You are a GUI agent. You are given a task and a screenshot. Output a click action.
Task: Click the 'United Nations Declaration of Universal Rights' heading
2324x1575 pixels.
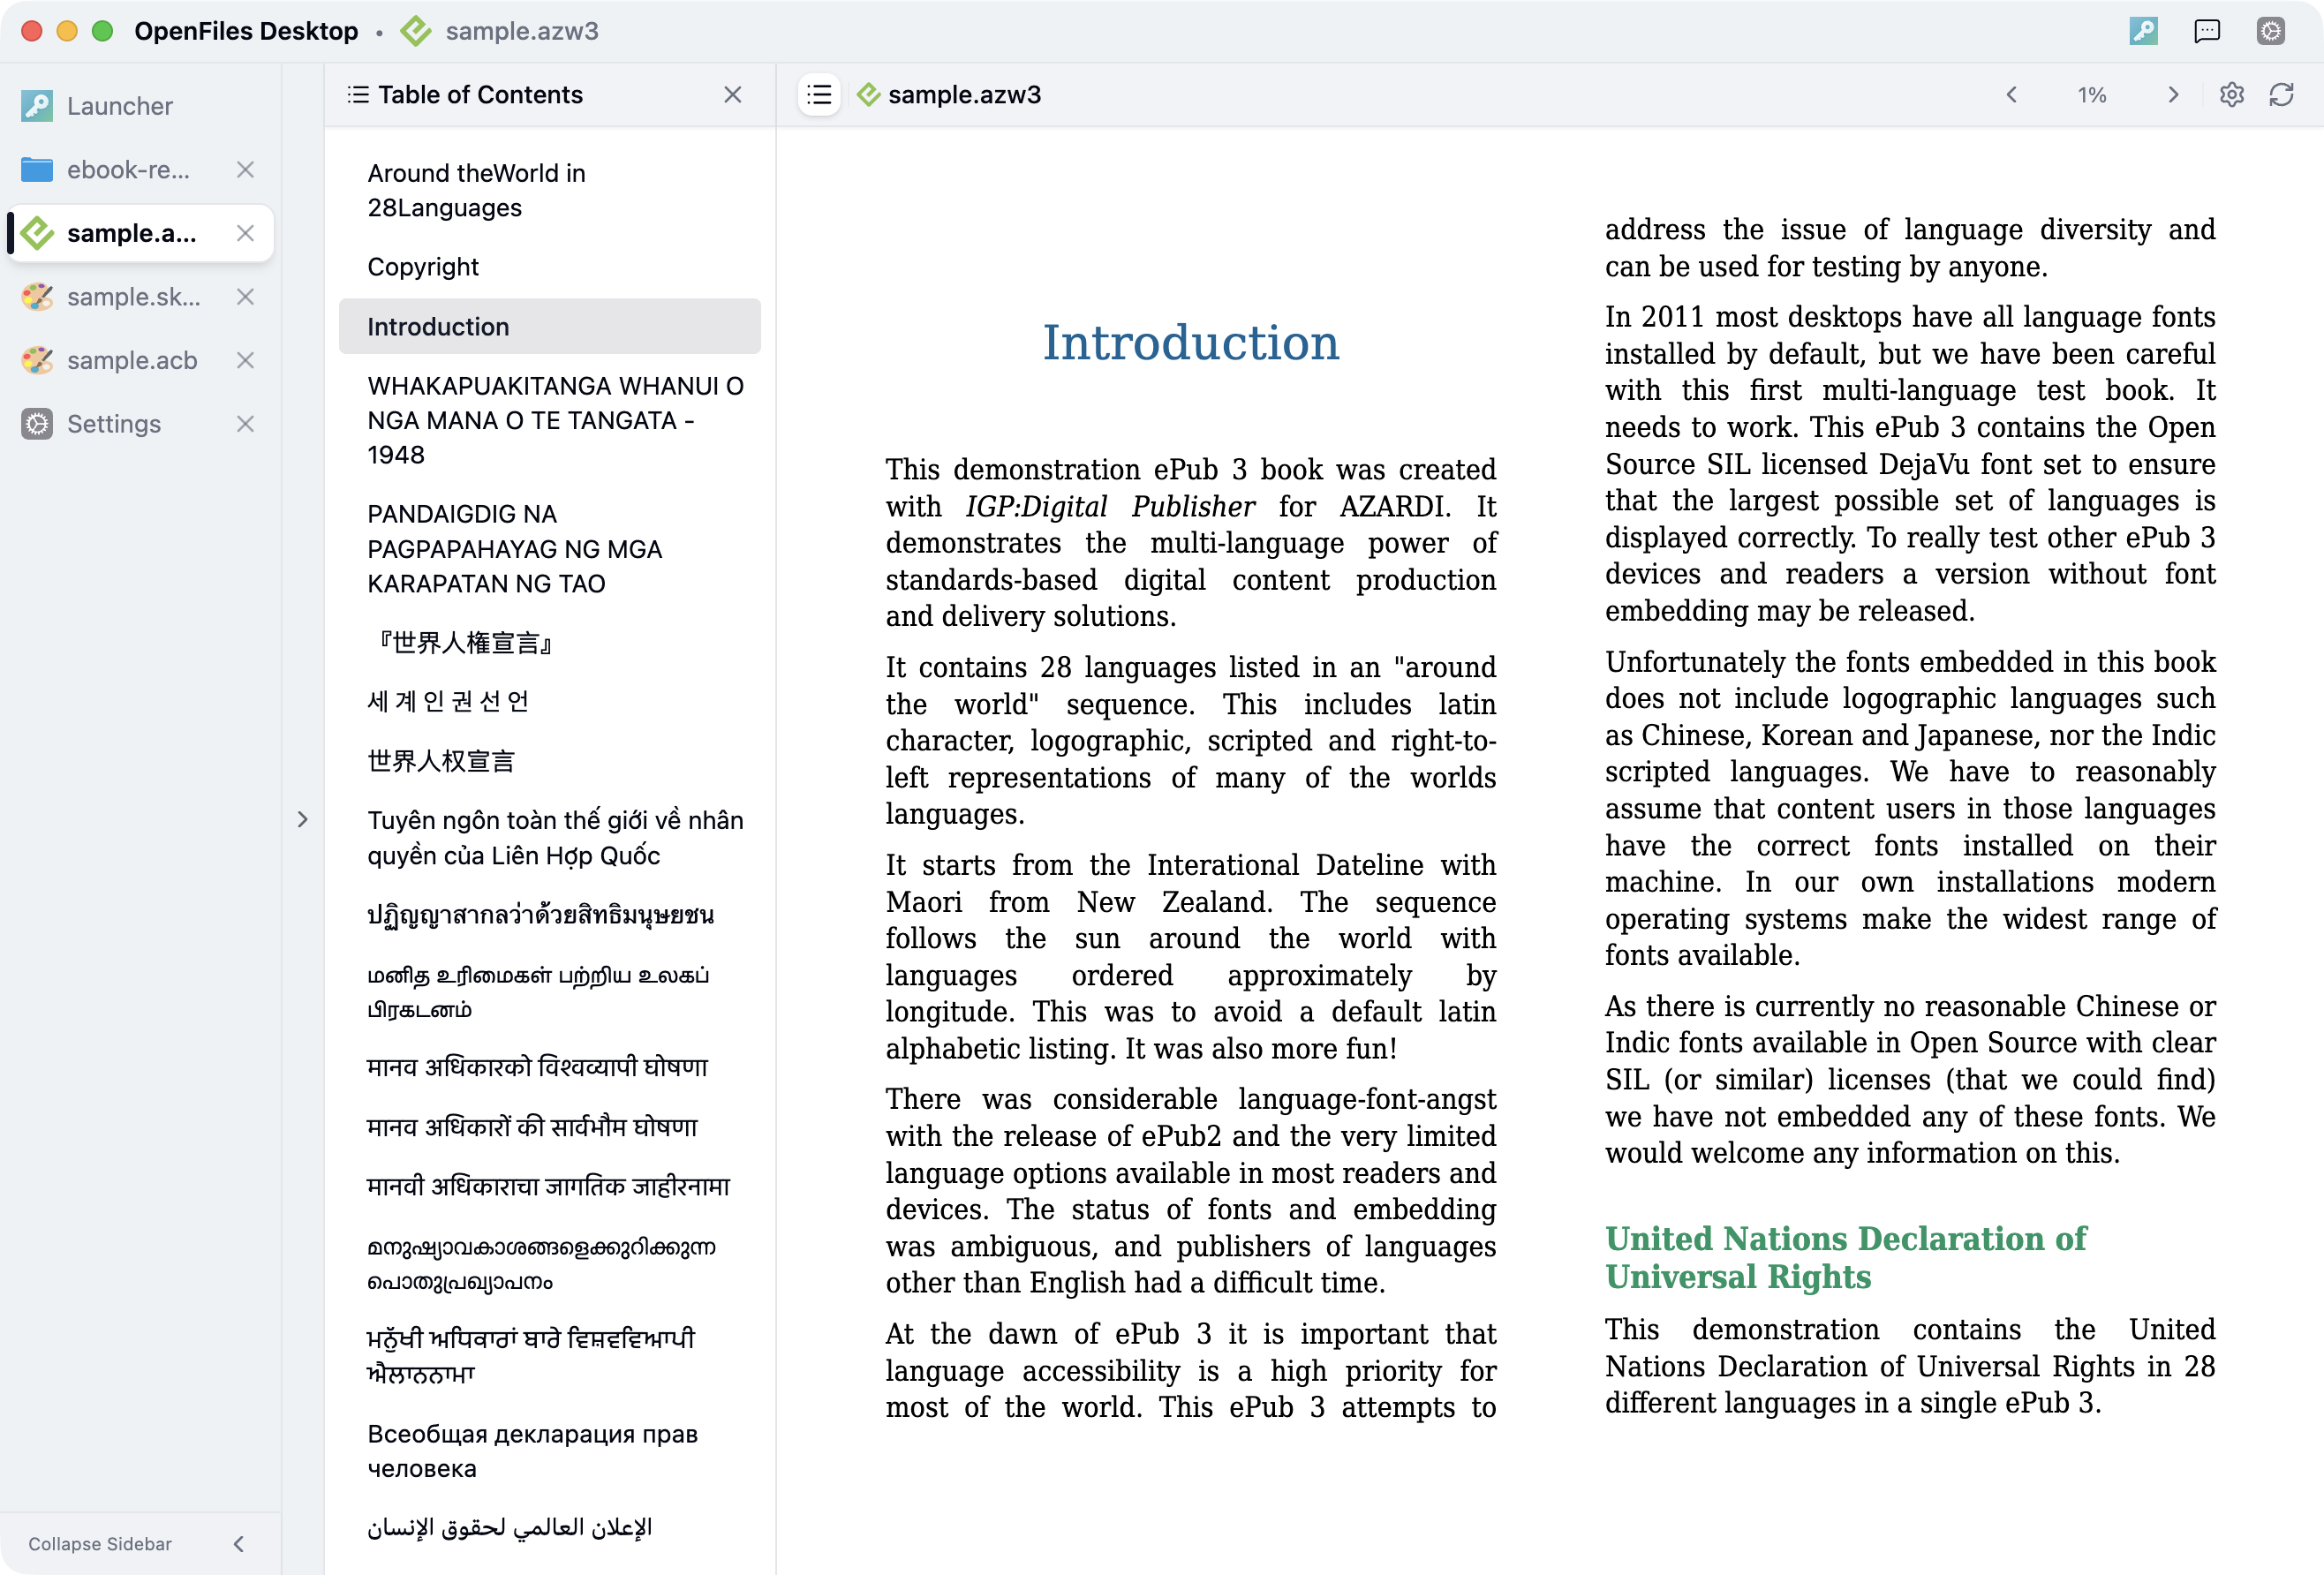point(1846,1258)
